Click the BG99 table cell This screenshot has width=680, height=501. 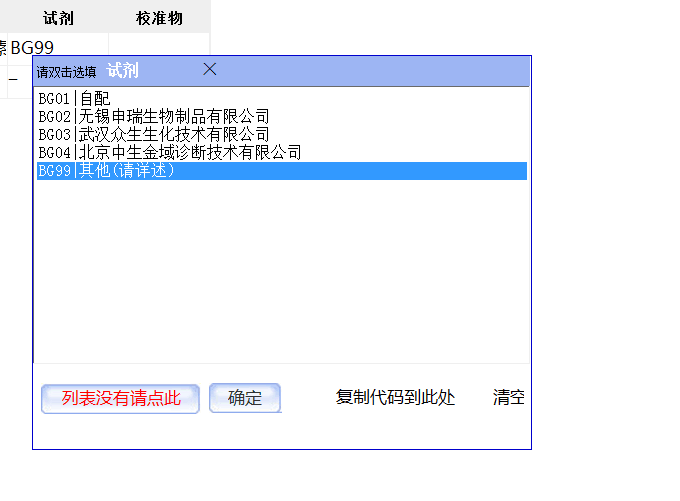[32, 47]
